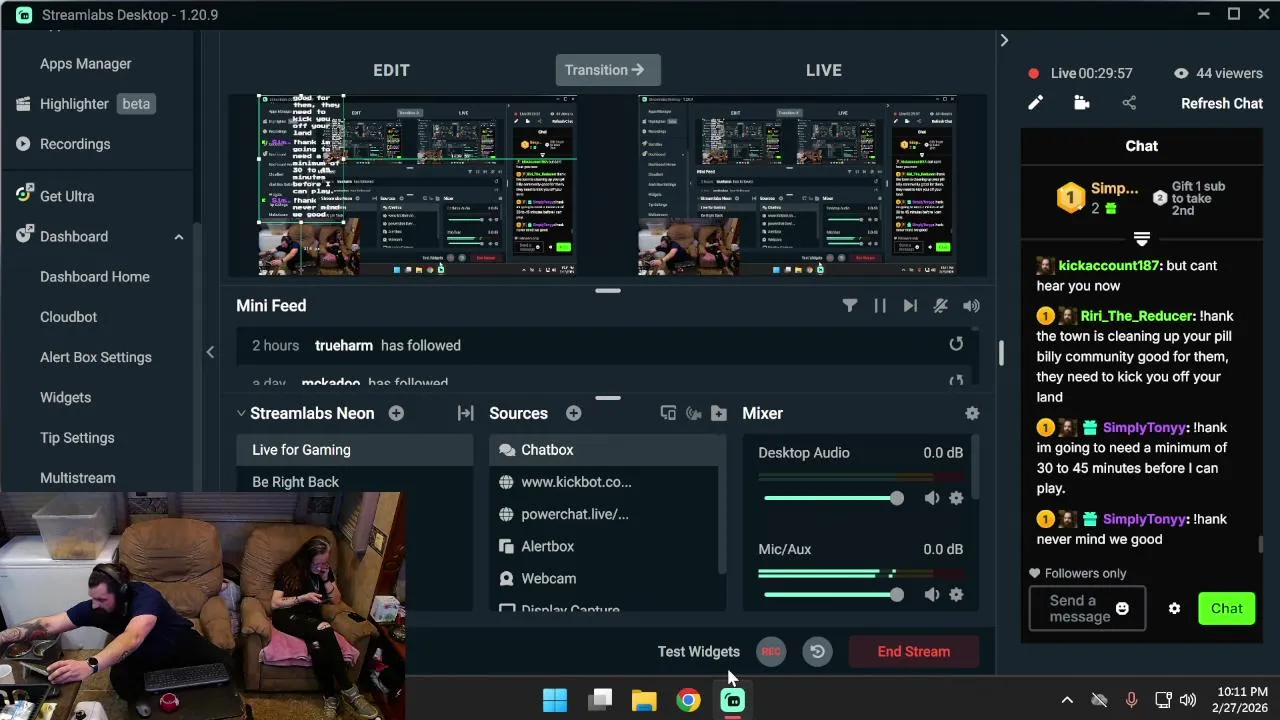Screen dimensions: 1280x720
Task: Select the Webcam source
Action: point(605,578)
